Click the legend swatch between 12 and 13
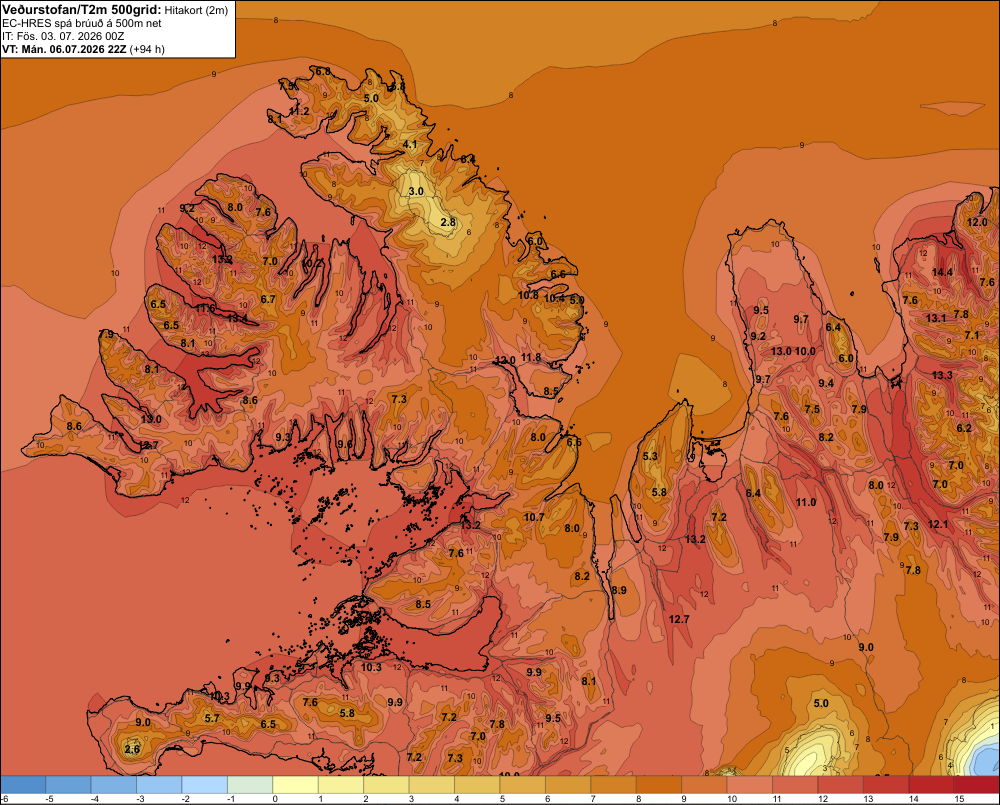Screen dimensions: 1000x805 pyautogui.click(x=841, y=785)
